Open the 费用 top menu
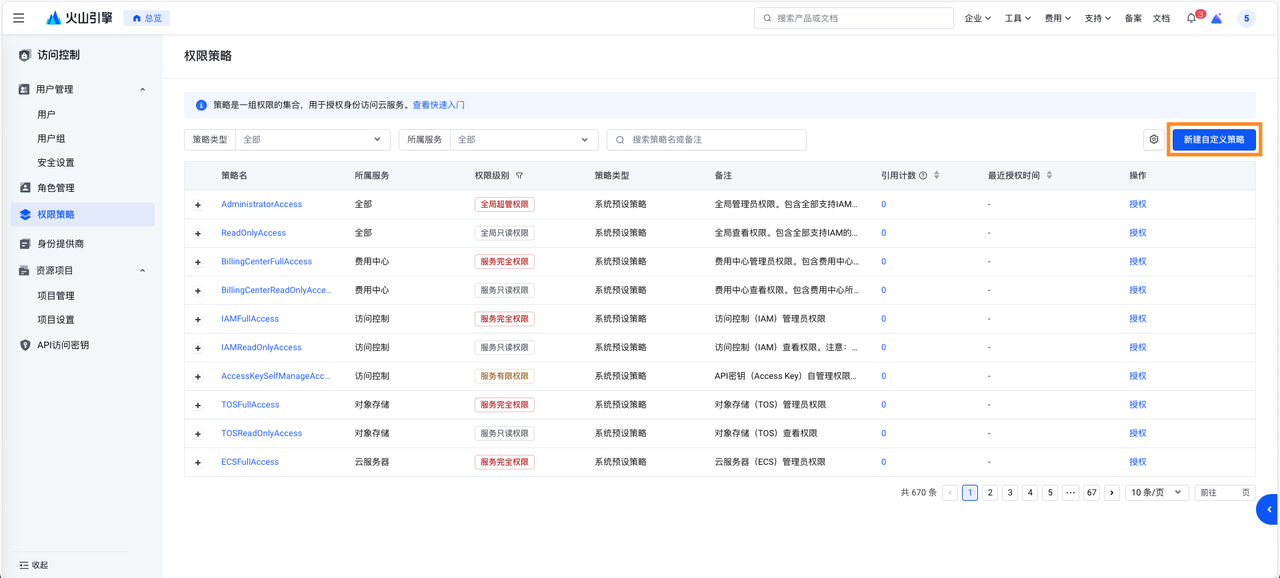Viewport: 1280px width, 578px height. coord(1057,18)
